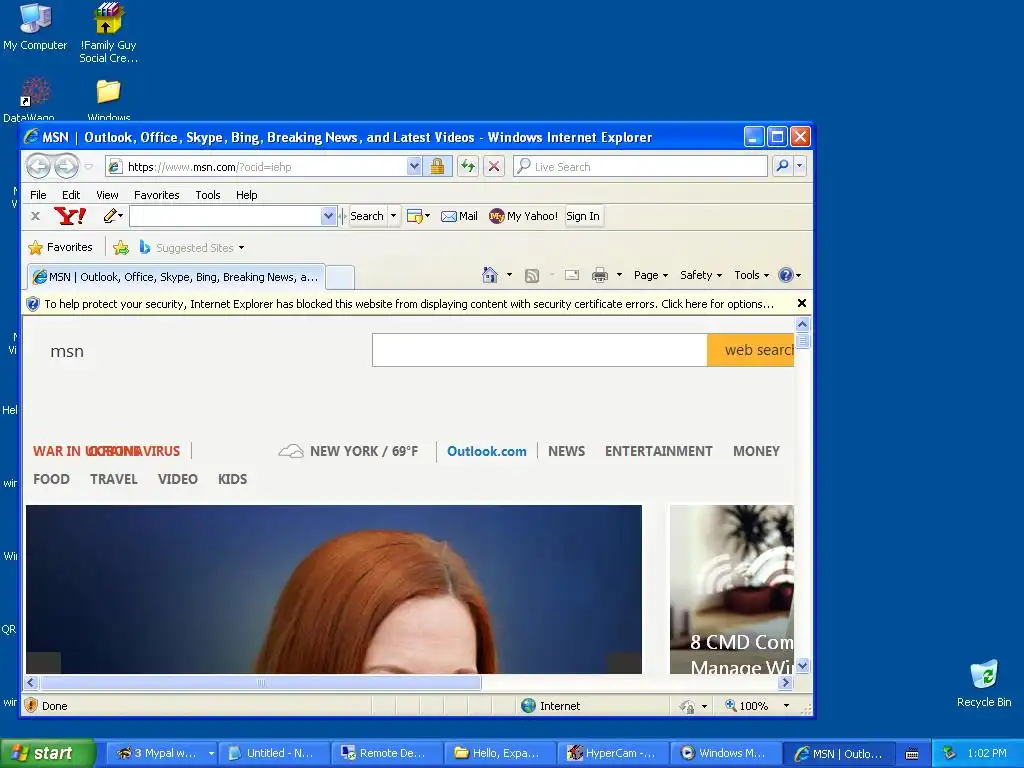Open the Help menu
This screenshot has height=768, width=1024.
246,195
